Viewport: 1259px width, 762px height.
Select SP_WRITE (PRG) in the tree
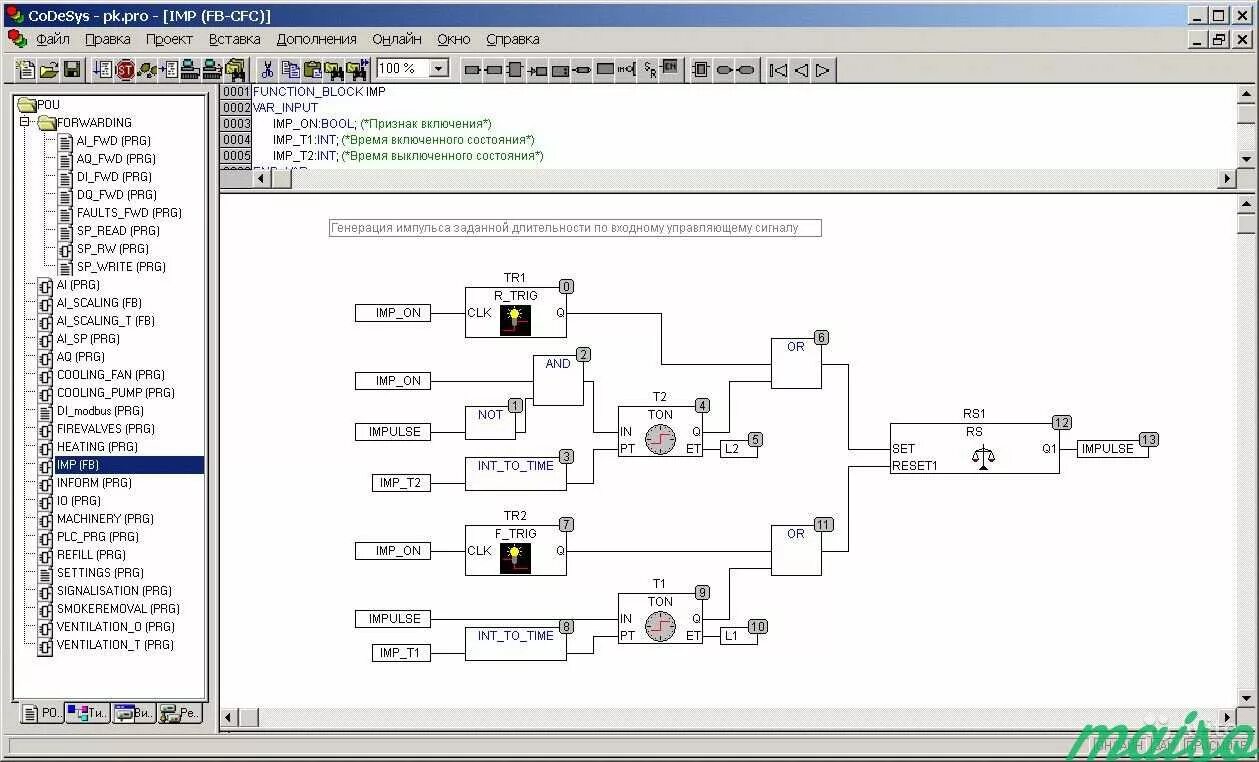point(121,267)
